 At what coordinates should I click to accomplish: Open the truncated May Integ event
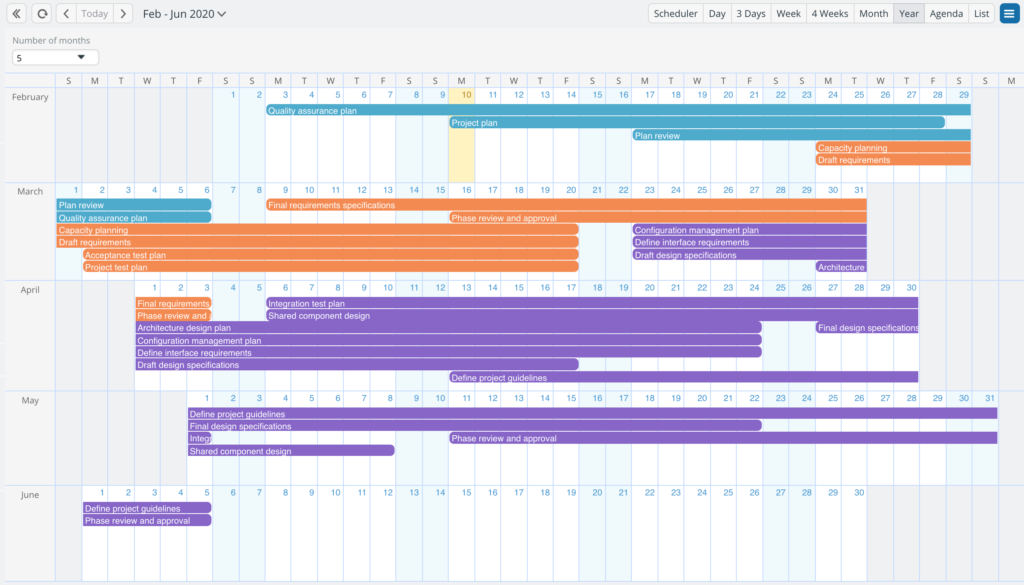click(x=199, y=438)
